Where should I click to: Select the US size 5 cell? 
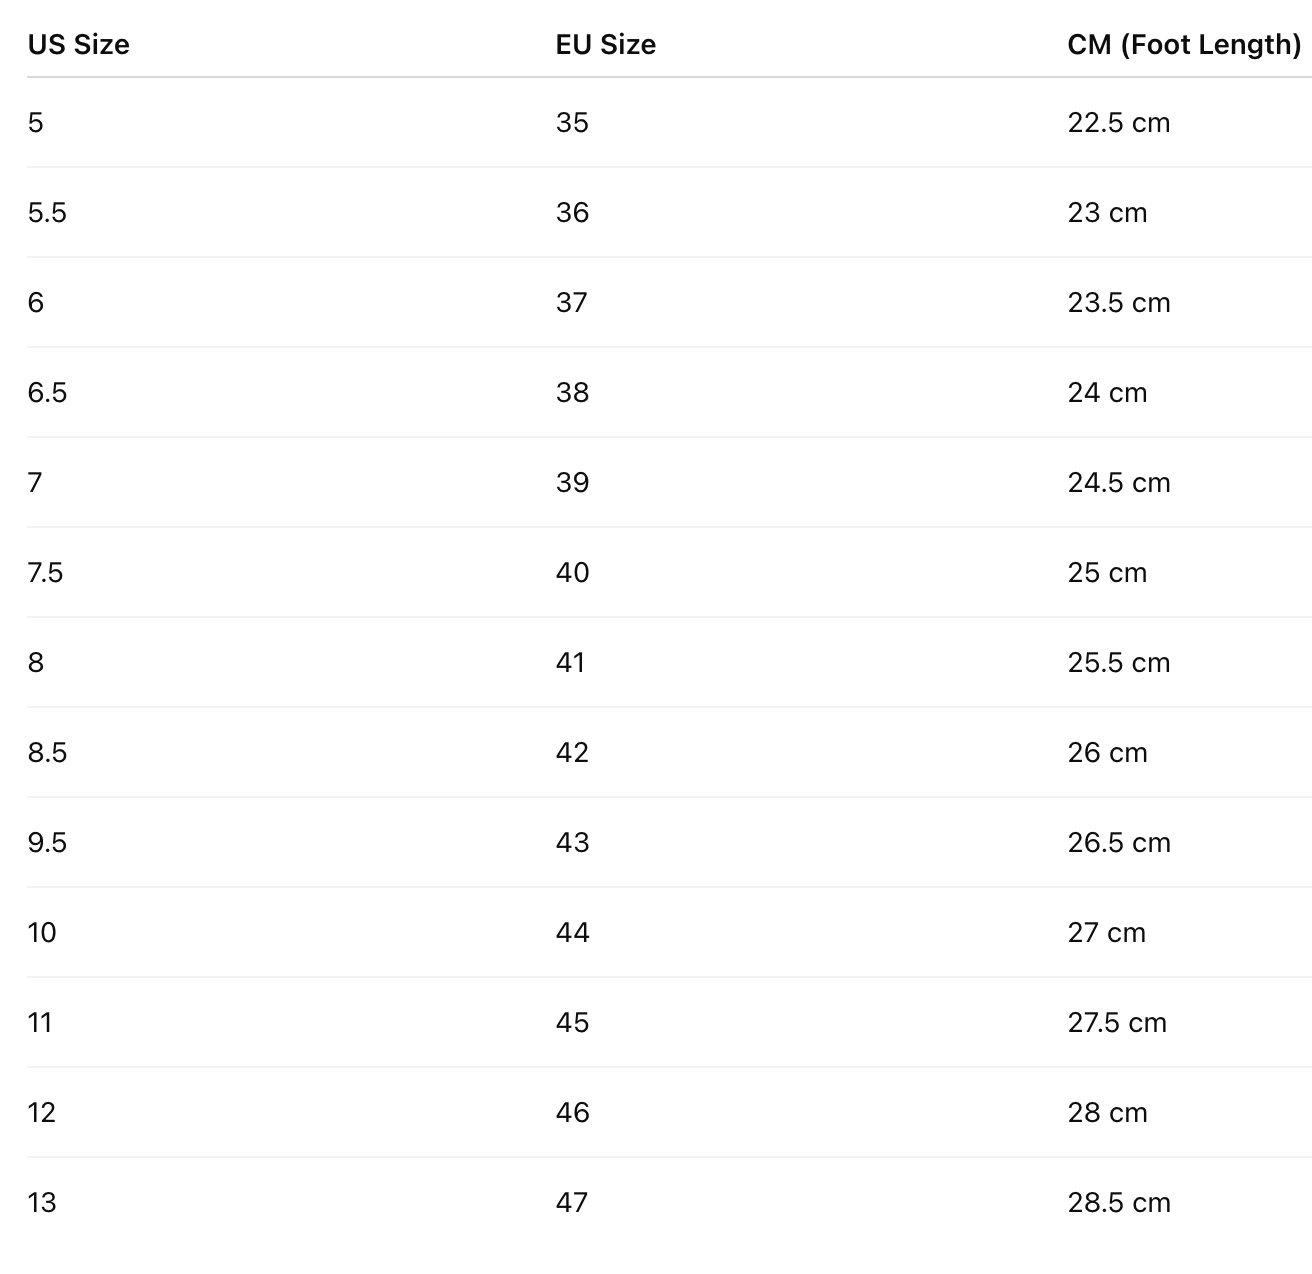coord(36,123)
